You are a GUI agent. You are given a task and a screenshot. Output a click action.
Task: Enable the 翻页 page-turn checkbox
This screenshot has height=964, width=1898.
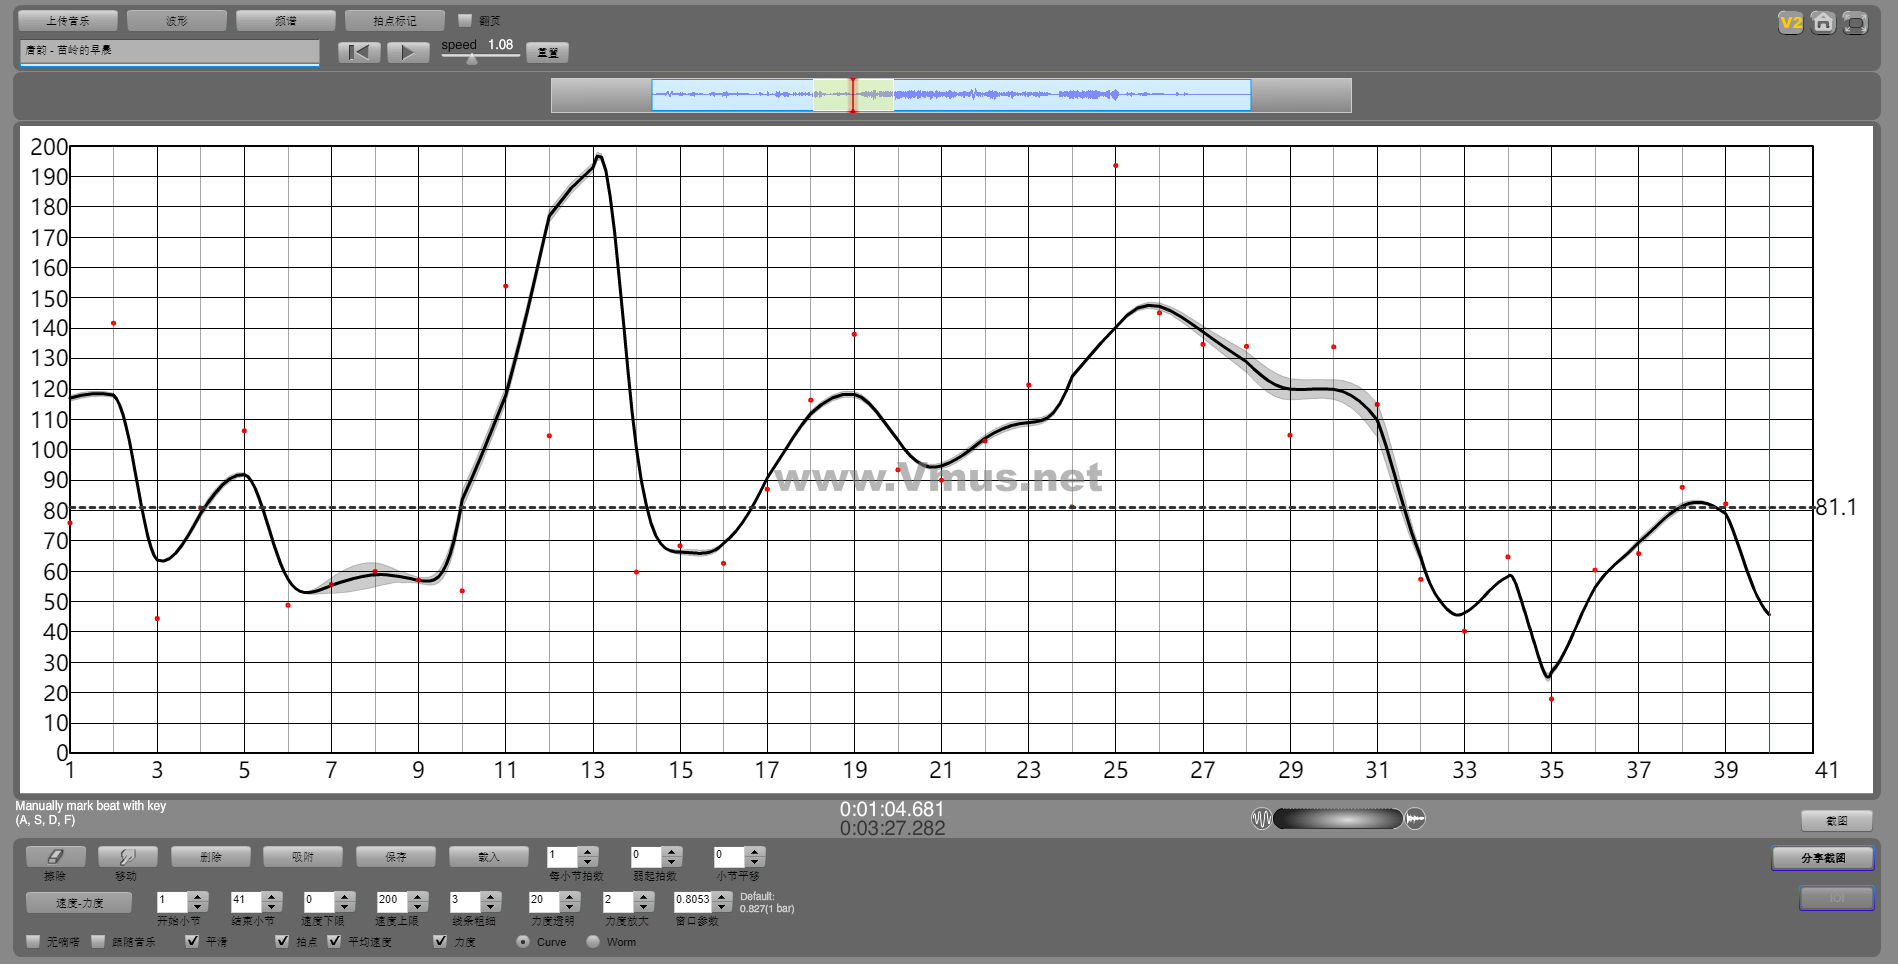coord(465,20)
